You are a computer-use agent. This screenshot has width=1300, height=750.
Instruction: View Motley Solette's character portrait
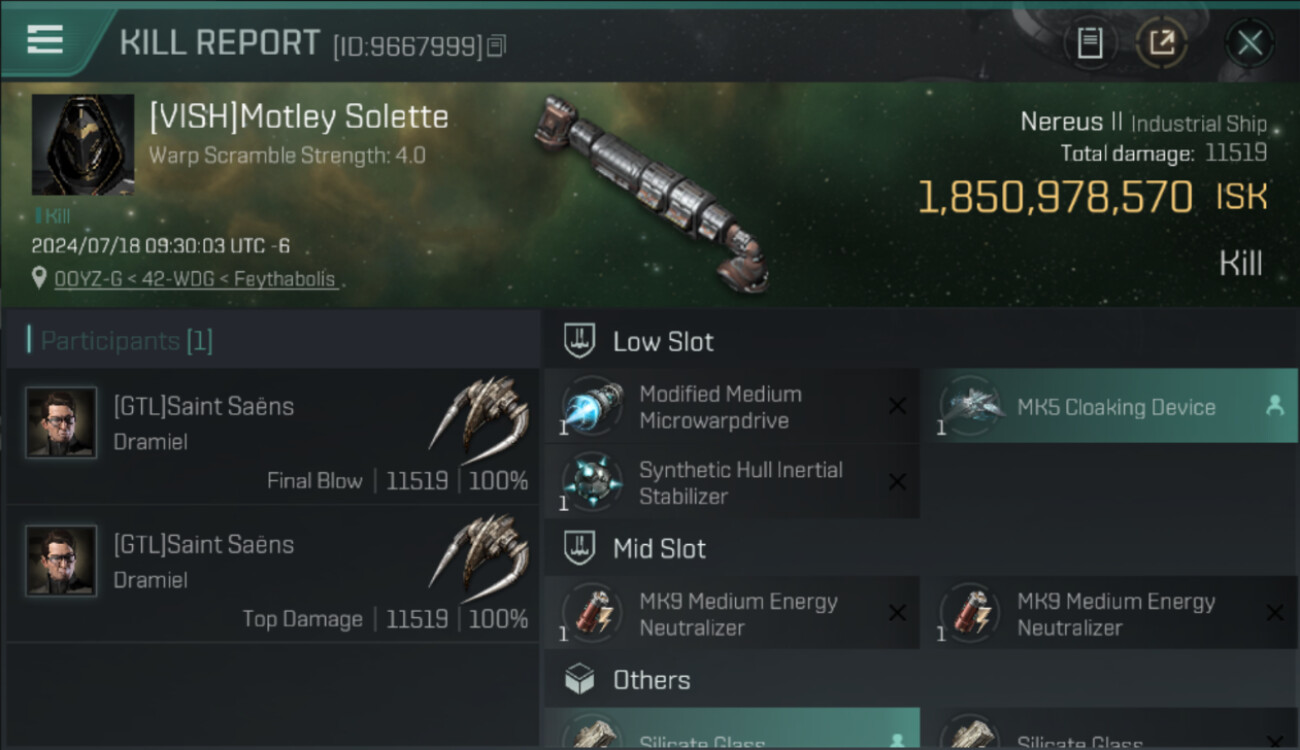coord(83,145)
